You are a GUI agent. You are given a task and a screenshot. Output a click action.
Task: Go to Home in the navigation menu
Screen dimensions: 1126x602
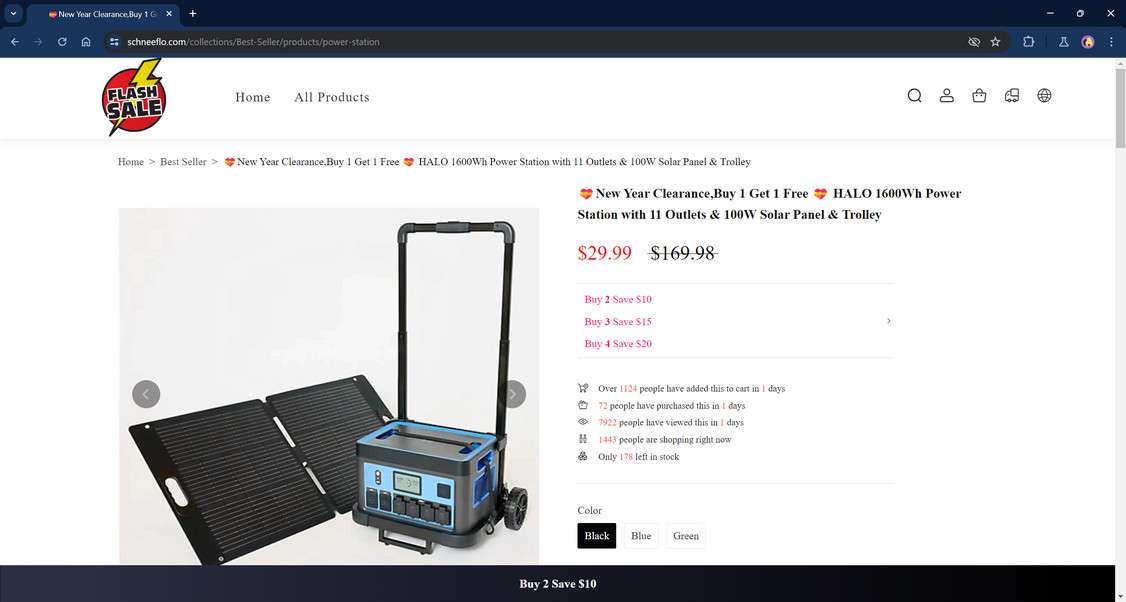pyautogui.click(x=253, y=97)
